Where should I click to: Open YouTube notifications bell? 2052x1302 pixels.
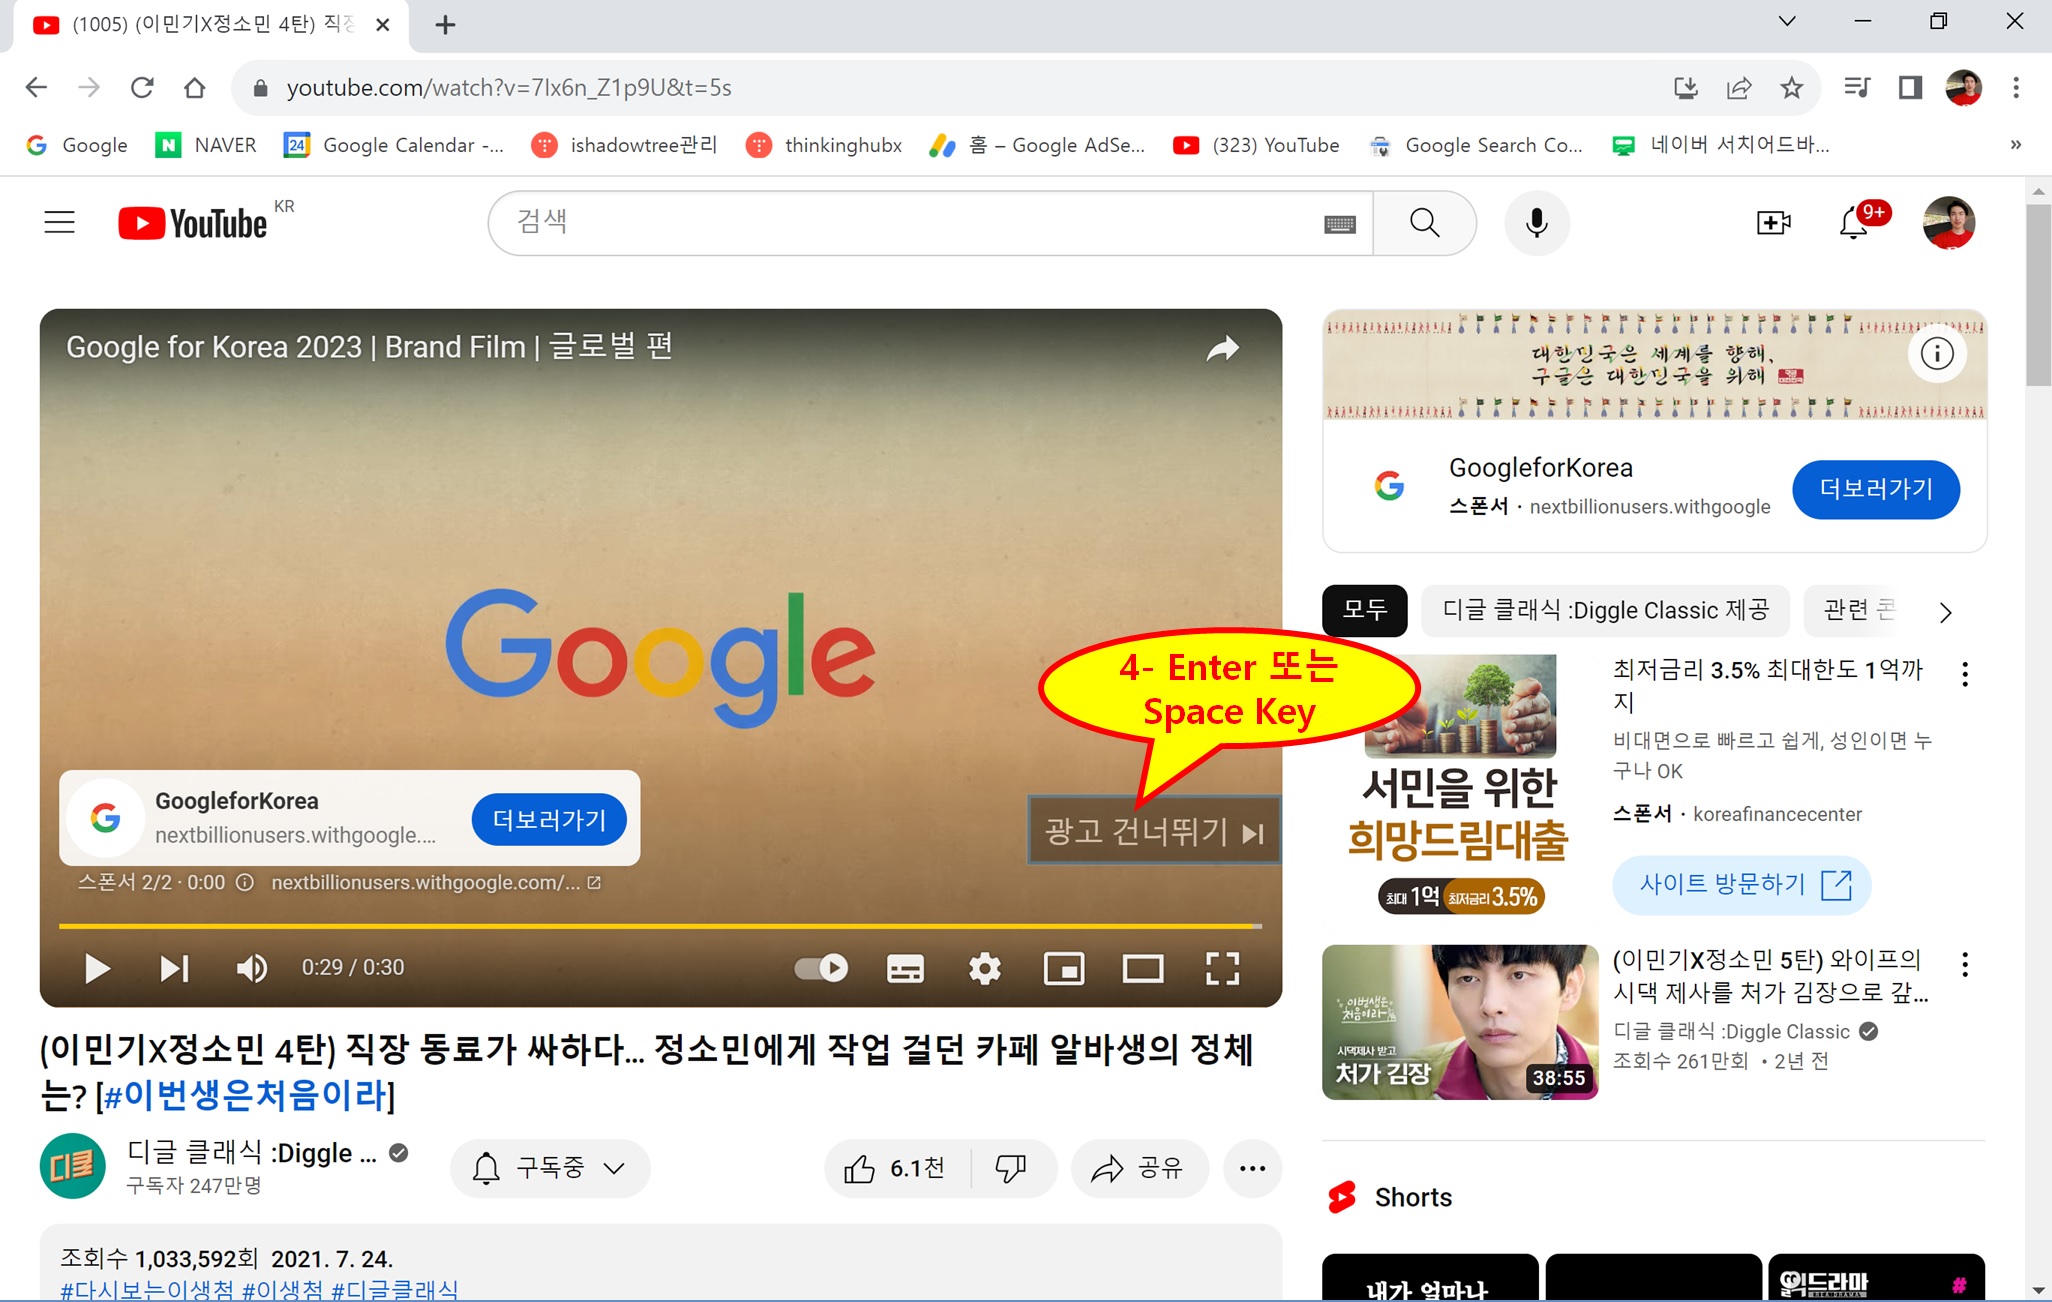coord(1853,222)
